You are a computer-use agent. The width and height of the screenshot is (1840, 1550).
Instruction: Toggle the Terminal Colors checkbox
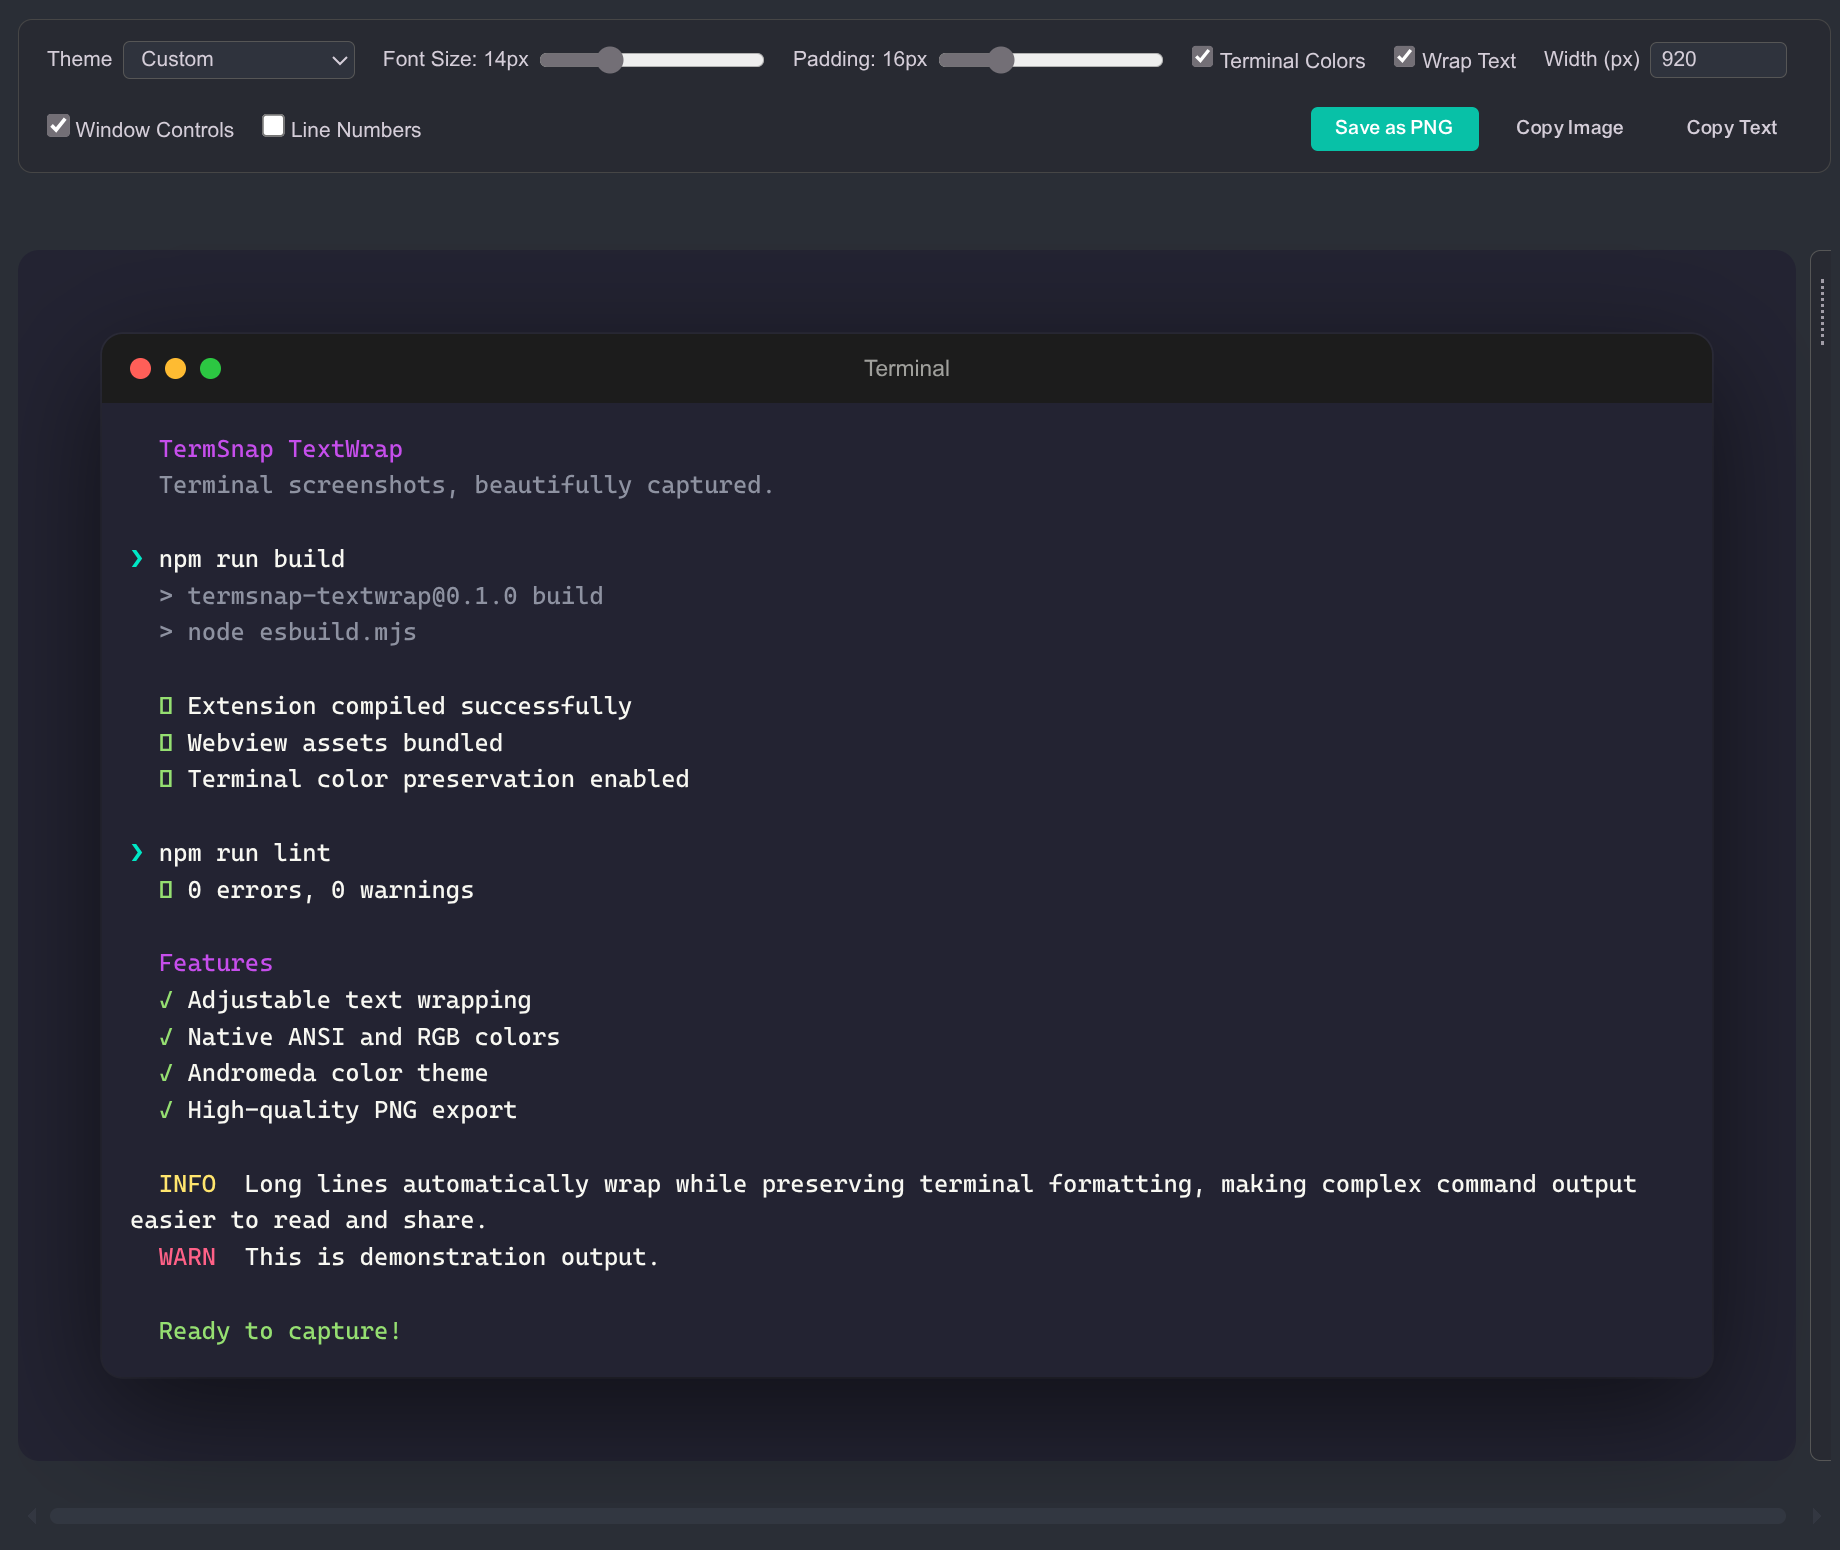(x=1202, y=57)
